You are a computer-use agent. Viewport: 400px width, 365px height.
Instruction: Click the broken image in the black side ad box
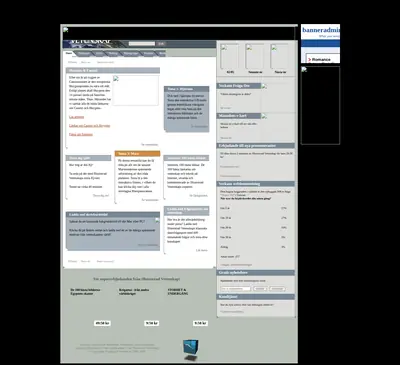(304, 69)
